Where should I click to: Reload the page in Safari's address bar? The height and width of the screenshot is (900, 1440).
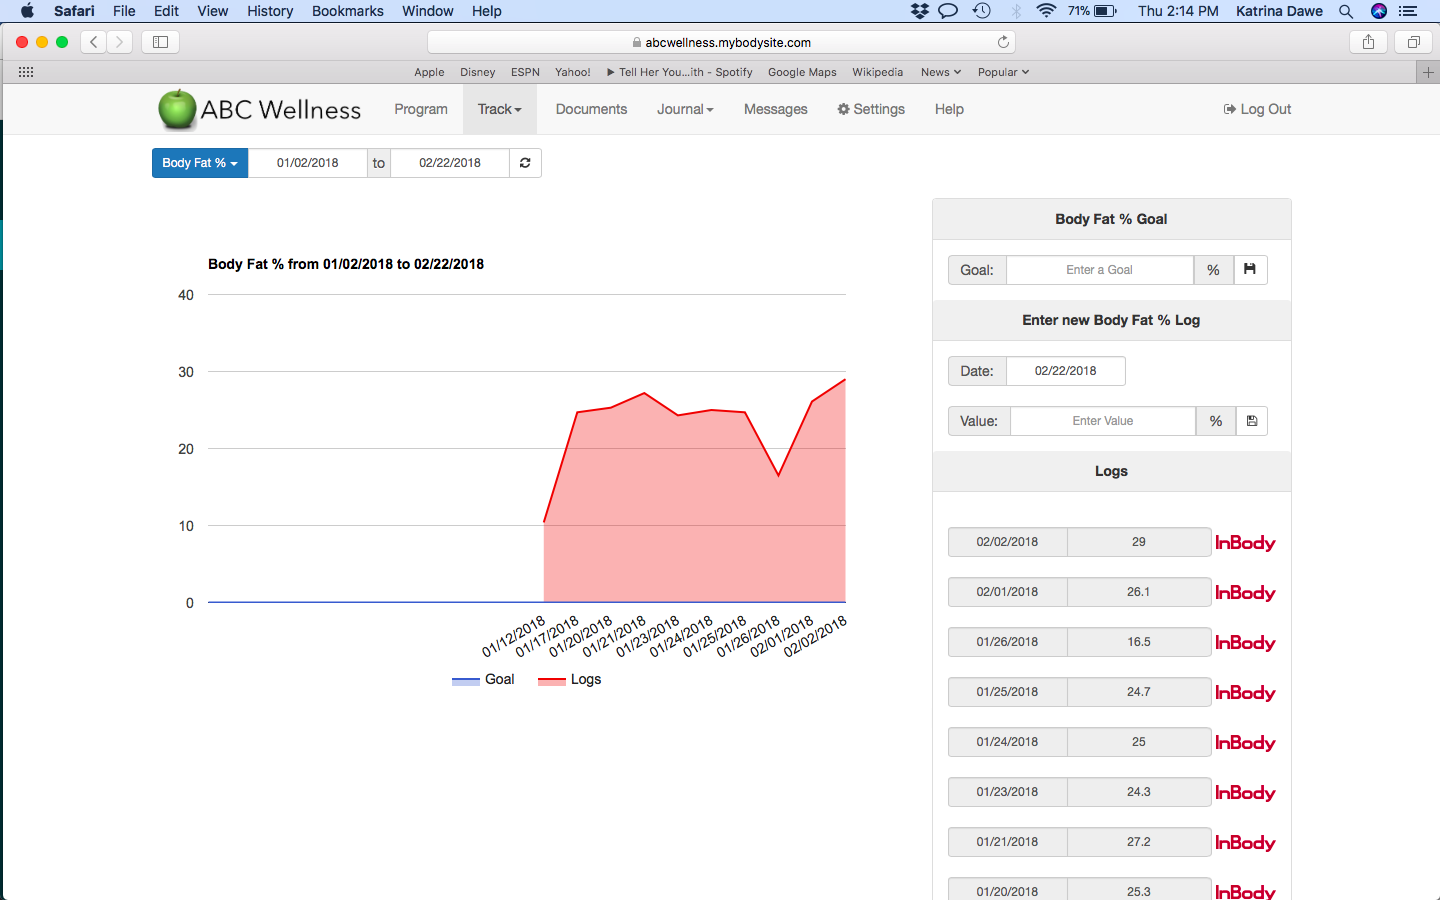(1003, 42)
